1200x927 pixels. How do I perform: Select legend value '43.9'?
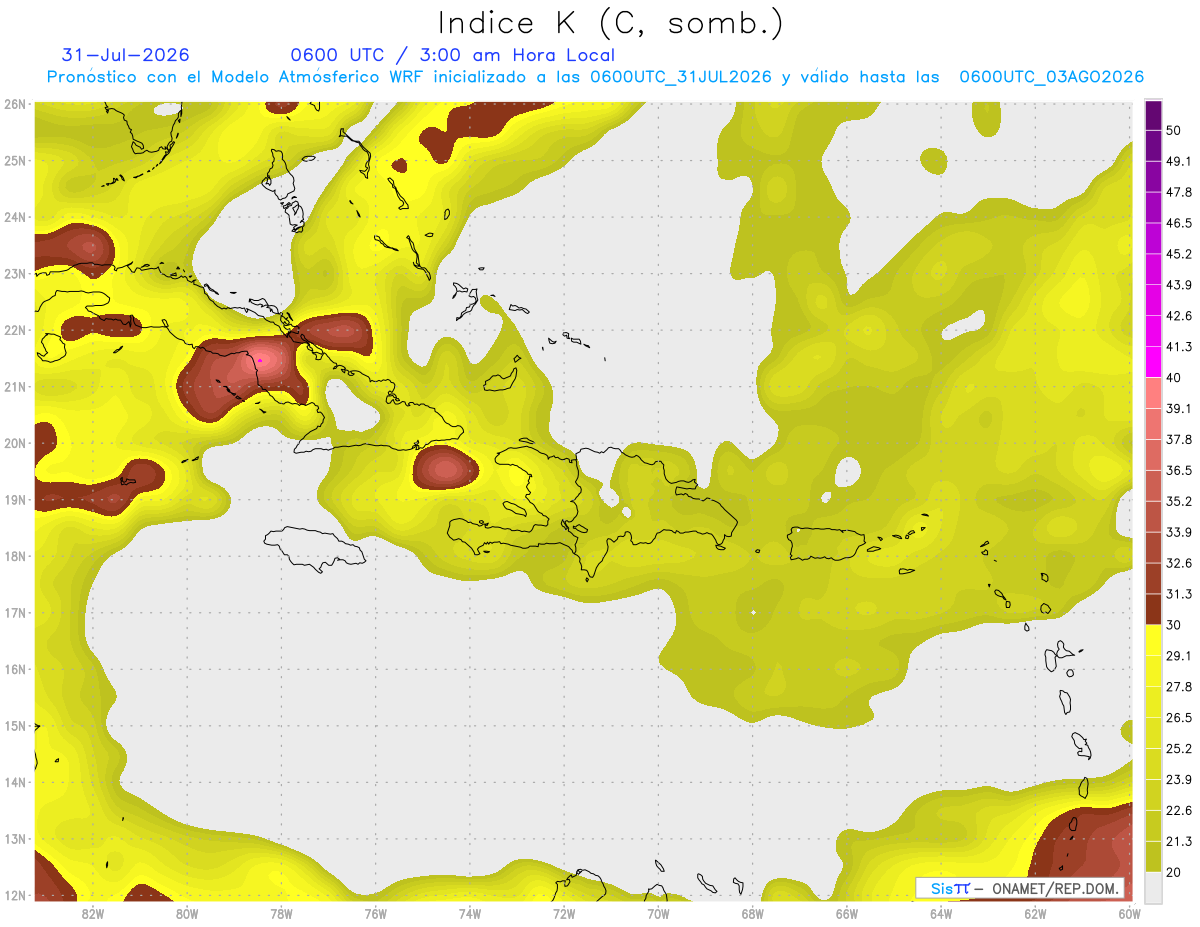[x=1178, y=285]
